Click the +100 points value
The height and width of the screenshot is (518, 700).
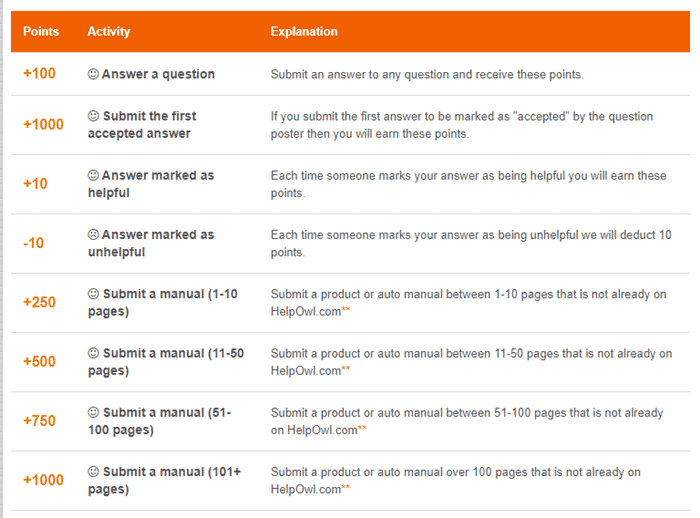[39, 73]
